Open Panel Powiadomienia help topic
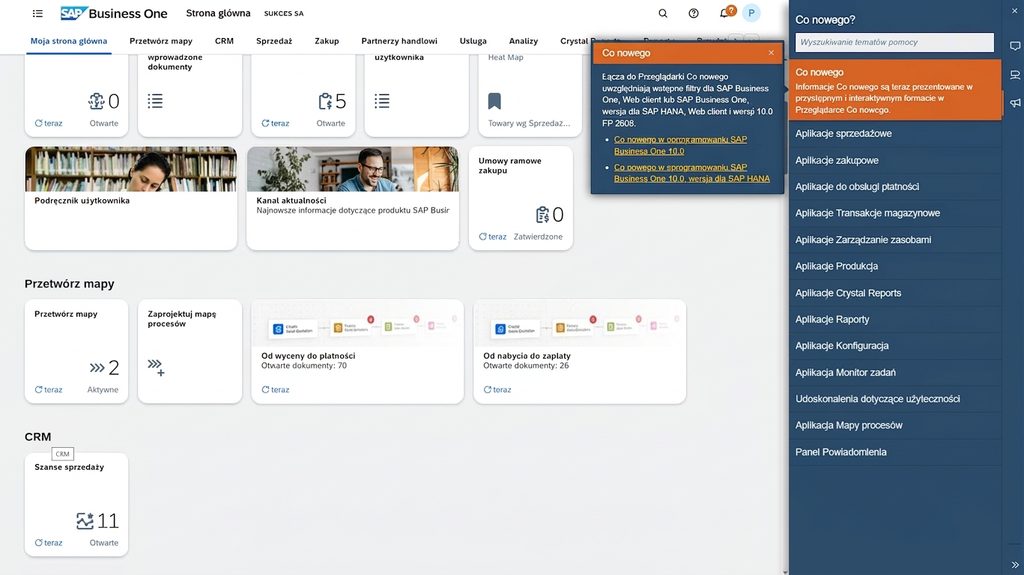 pos(895,452)
